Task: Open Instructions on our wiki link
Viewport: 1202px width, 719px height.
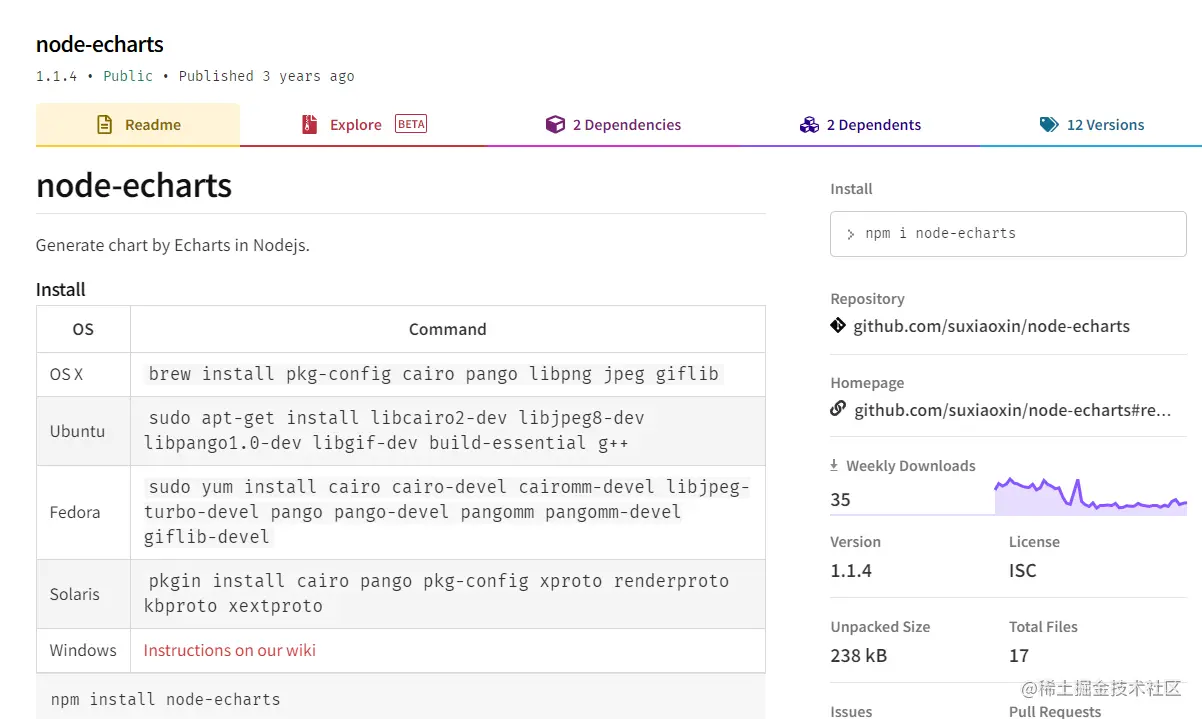Action: [x=230, y=650]
